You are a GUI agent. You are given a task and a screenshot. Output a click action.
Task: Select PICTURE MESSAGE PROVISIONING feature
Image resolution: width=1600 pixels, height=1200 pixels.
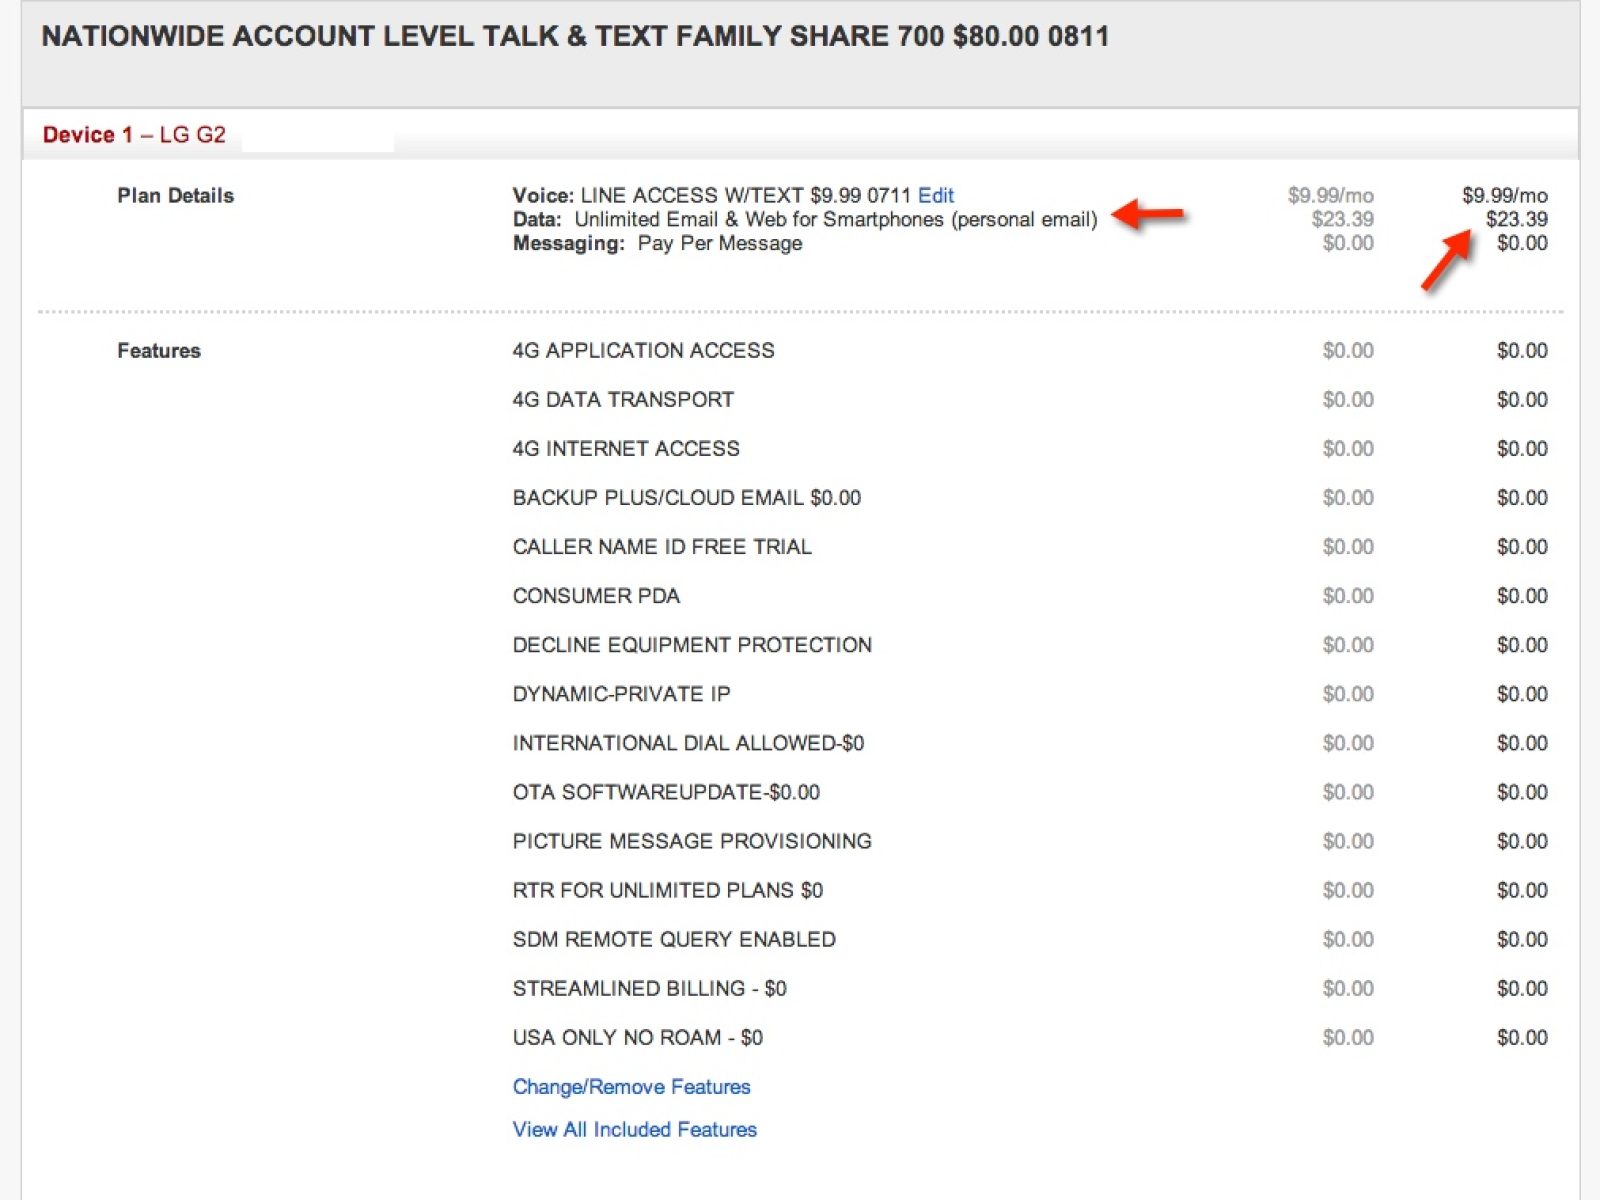tap(692, 841)
